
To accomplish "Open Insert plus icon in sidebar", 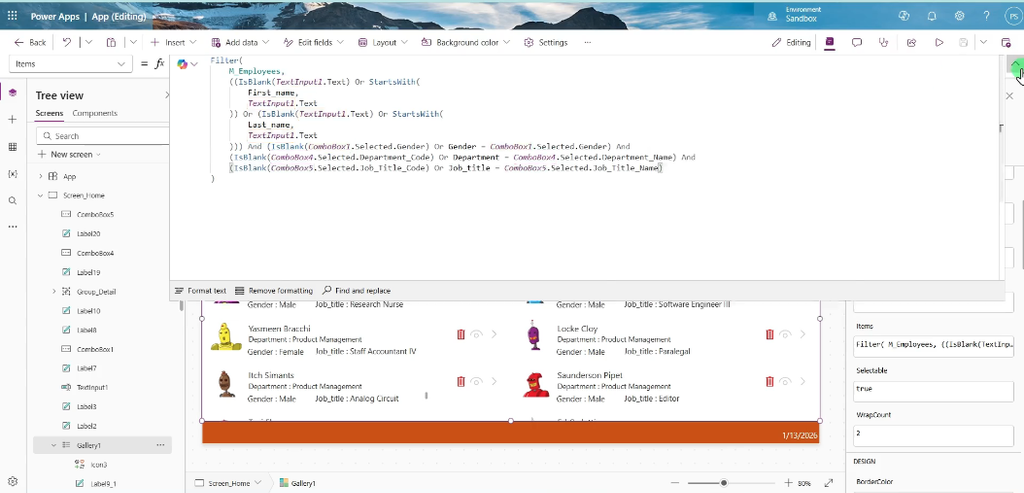I will tap(12, 119).
